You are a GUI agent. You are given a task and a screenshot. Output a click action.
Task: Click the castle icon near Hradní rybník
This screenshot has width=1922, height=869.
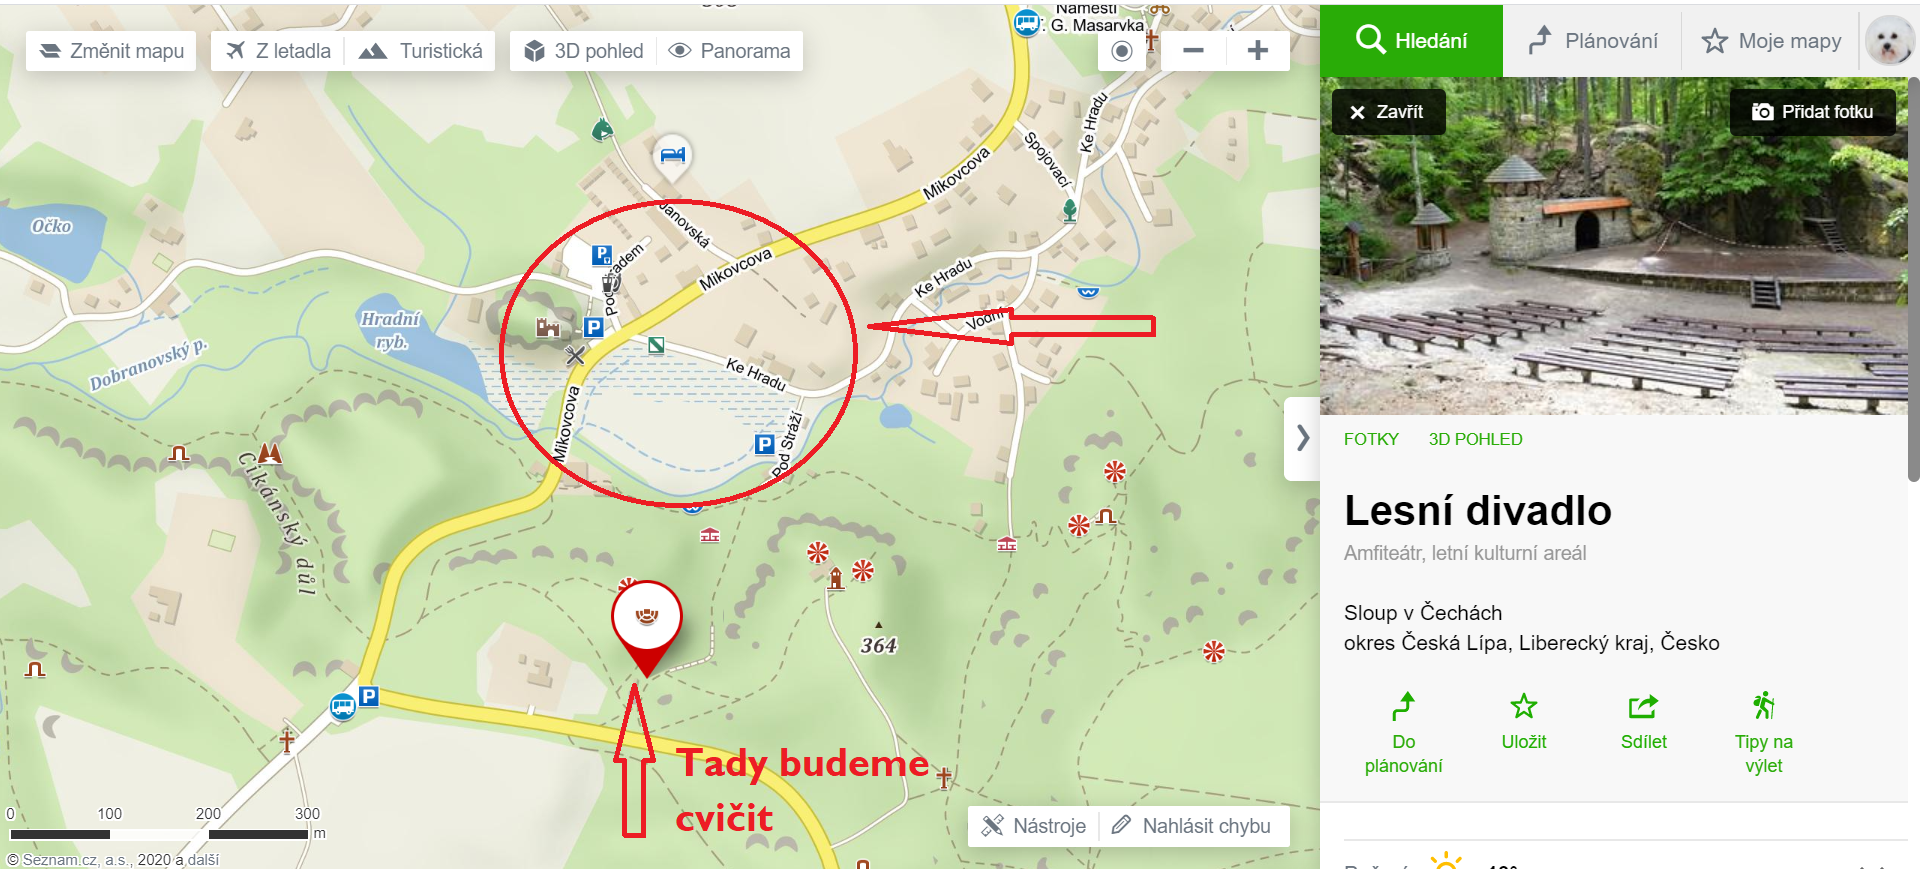pos(547,327)
